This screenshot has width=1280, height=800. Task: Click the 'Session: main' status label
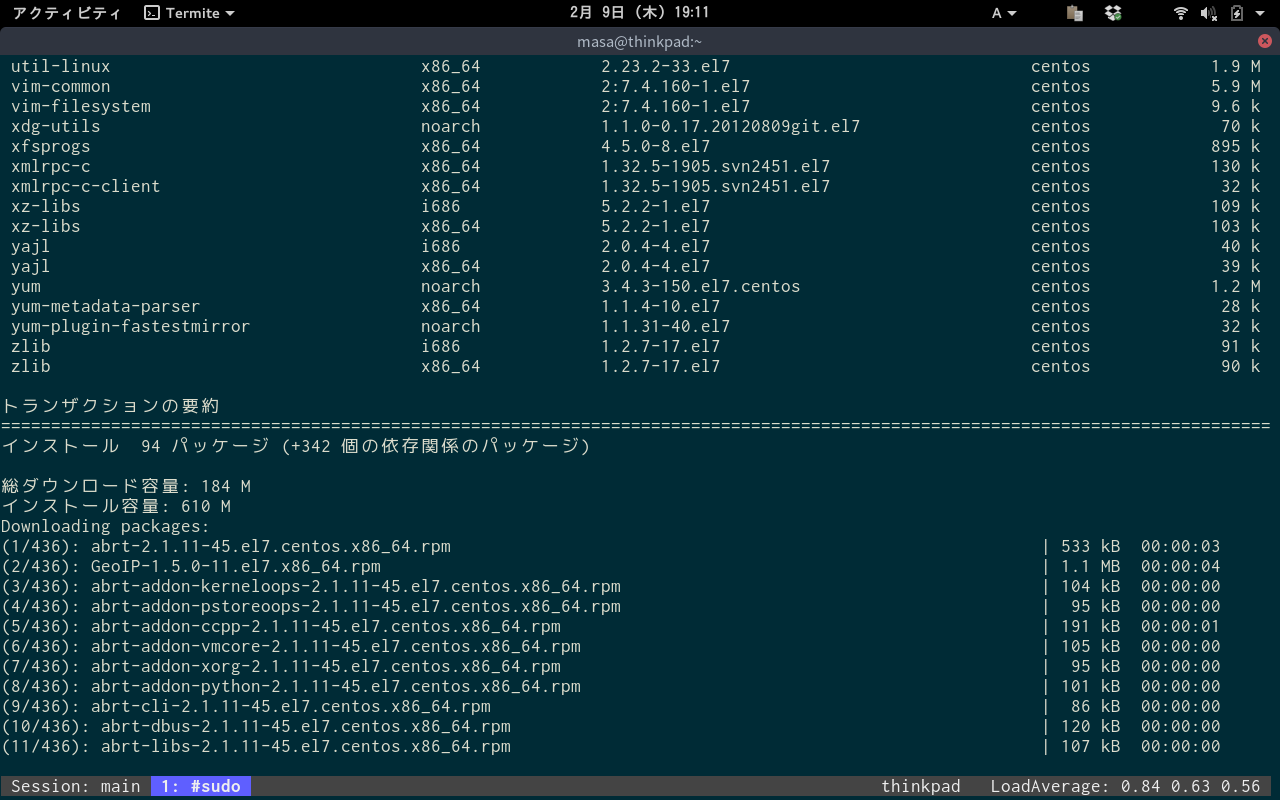click(x=76, y=786)
